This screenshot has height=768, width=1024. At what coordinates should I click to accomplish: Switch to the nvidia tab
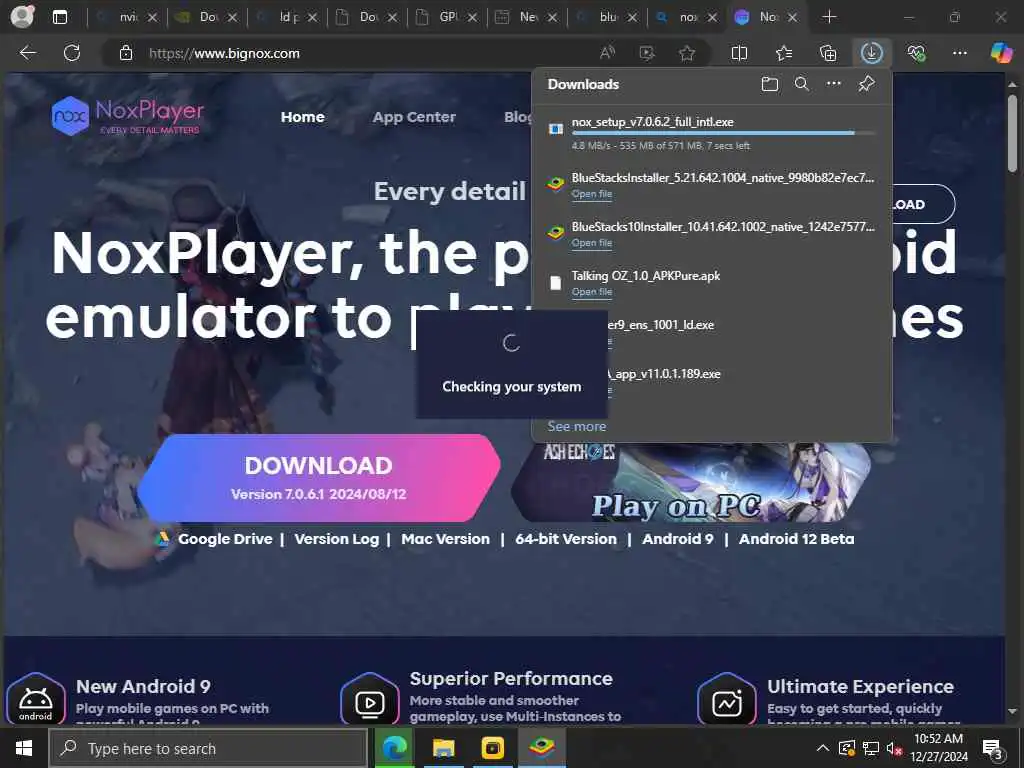point(127,17)
